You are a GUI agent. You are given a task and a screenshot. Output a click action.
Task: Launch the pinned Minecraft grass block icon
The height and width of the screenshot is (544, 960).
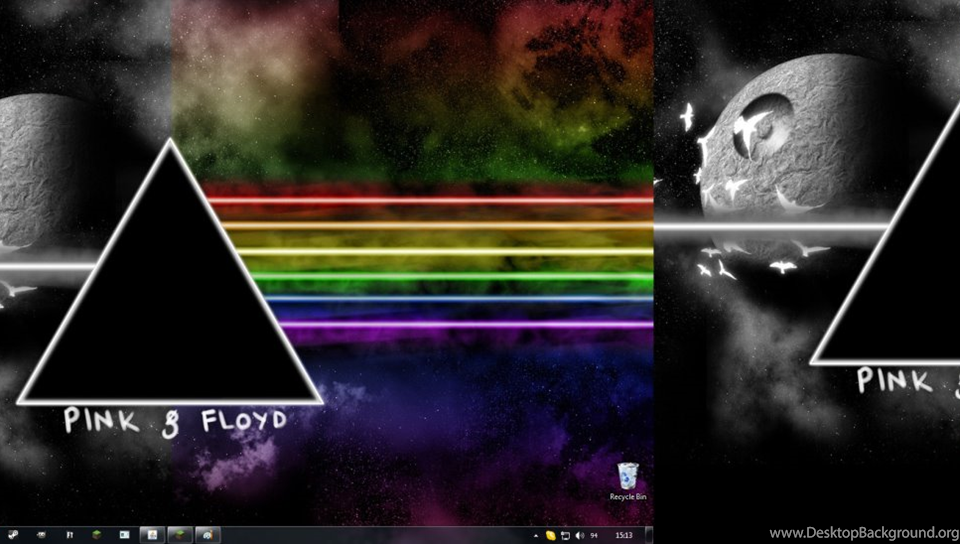pos(97,535)
